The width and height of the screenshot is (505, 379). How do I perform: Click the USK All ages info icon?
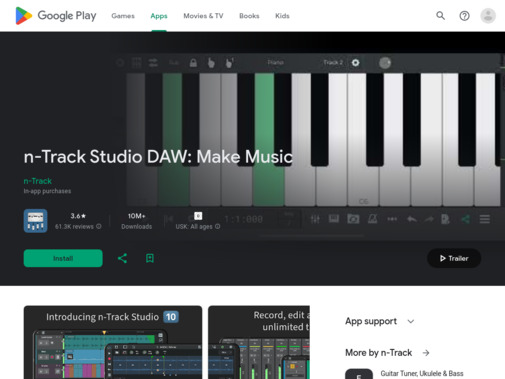tap(217, 226)
